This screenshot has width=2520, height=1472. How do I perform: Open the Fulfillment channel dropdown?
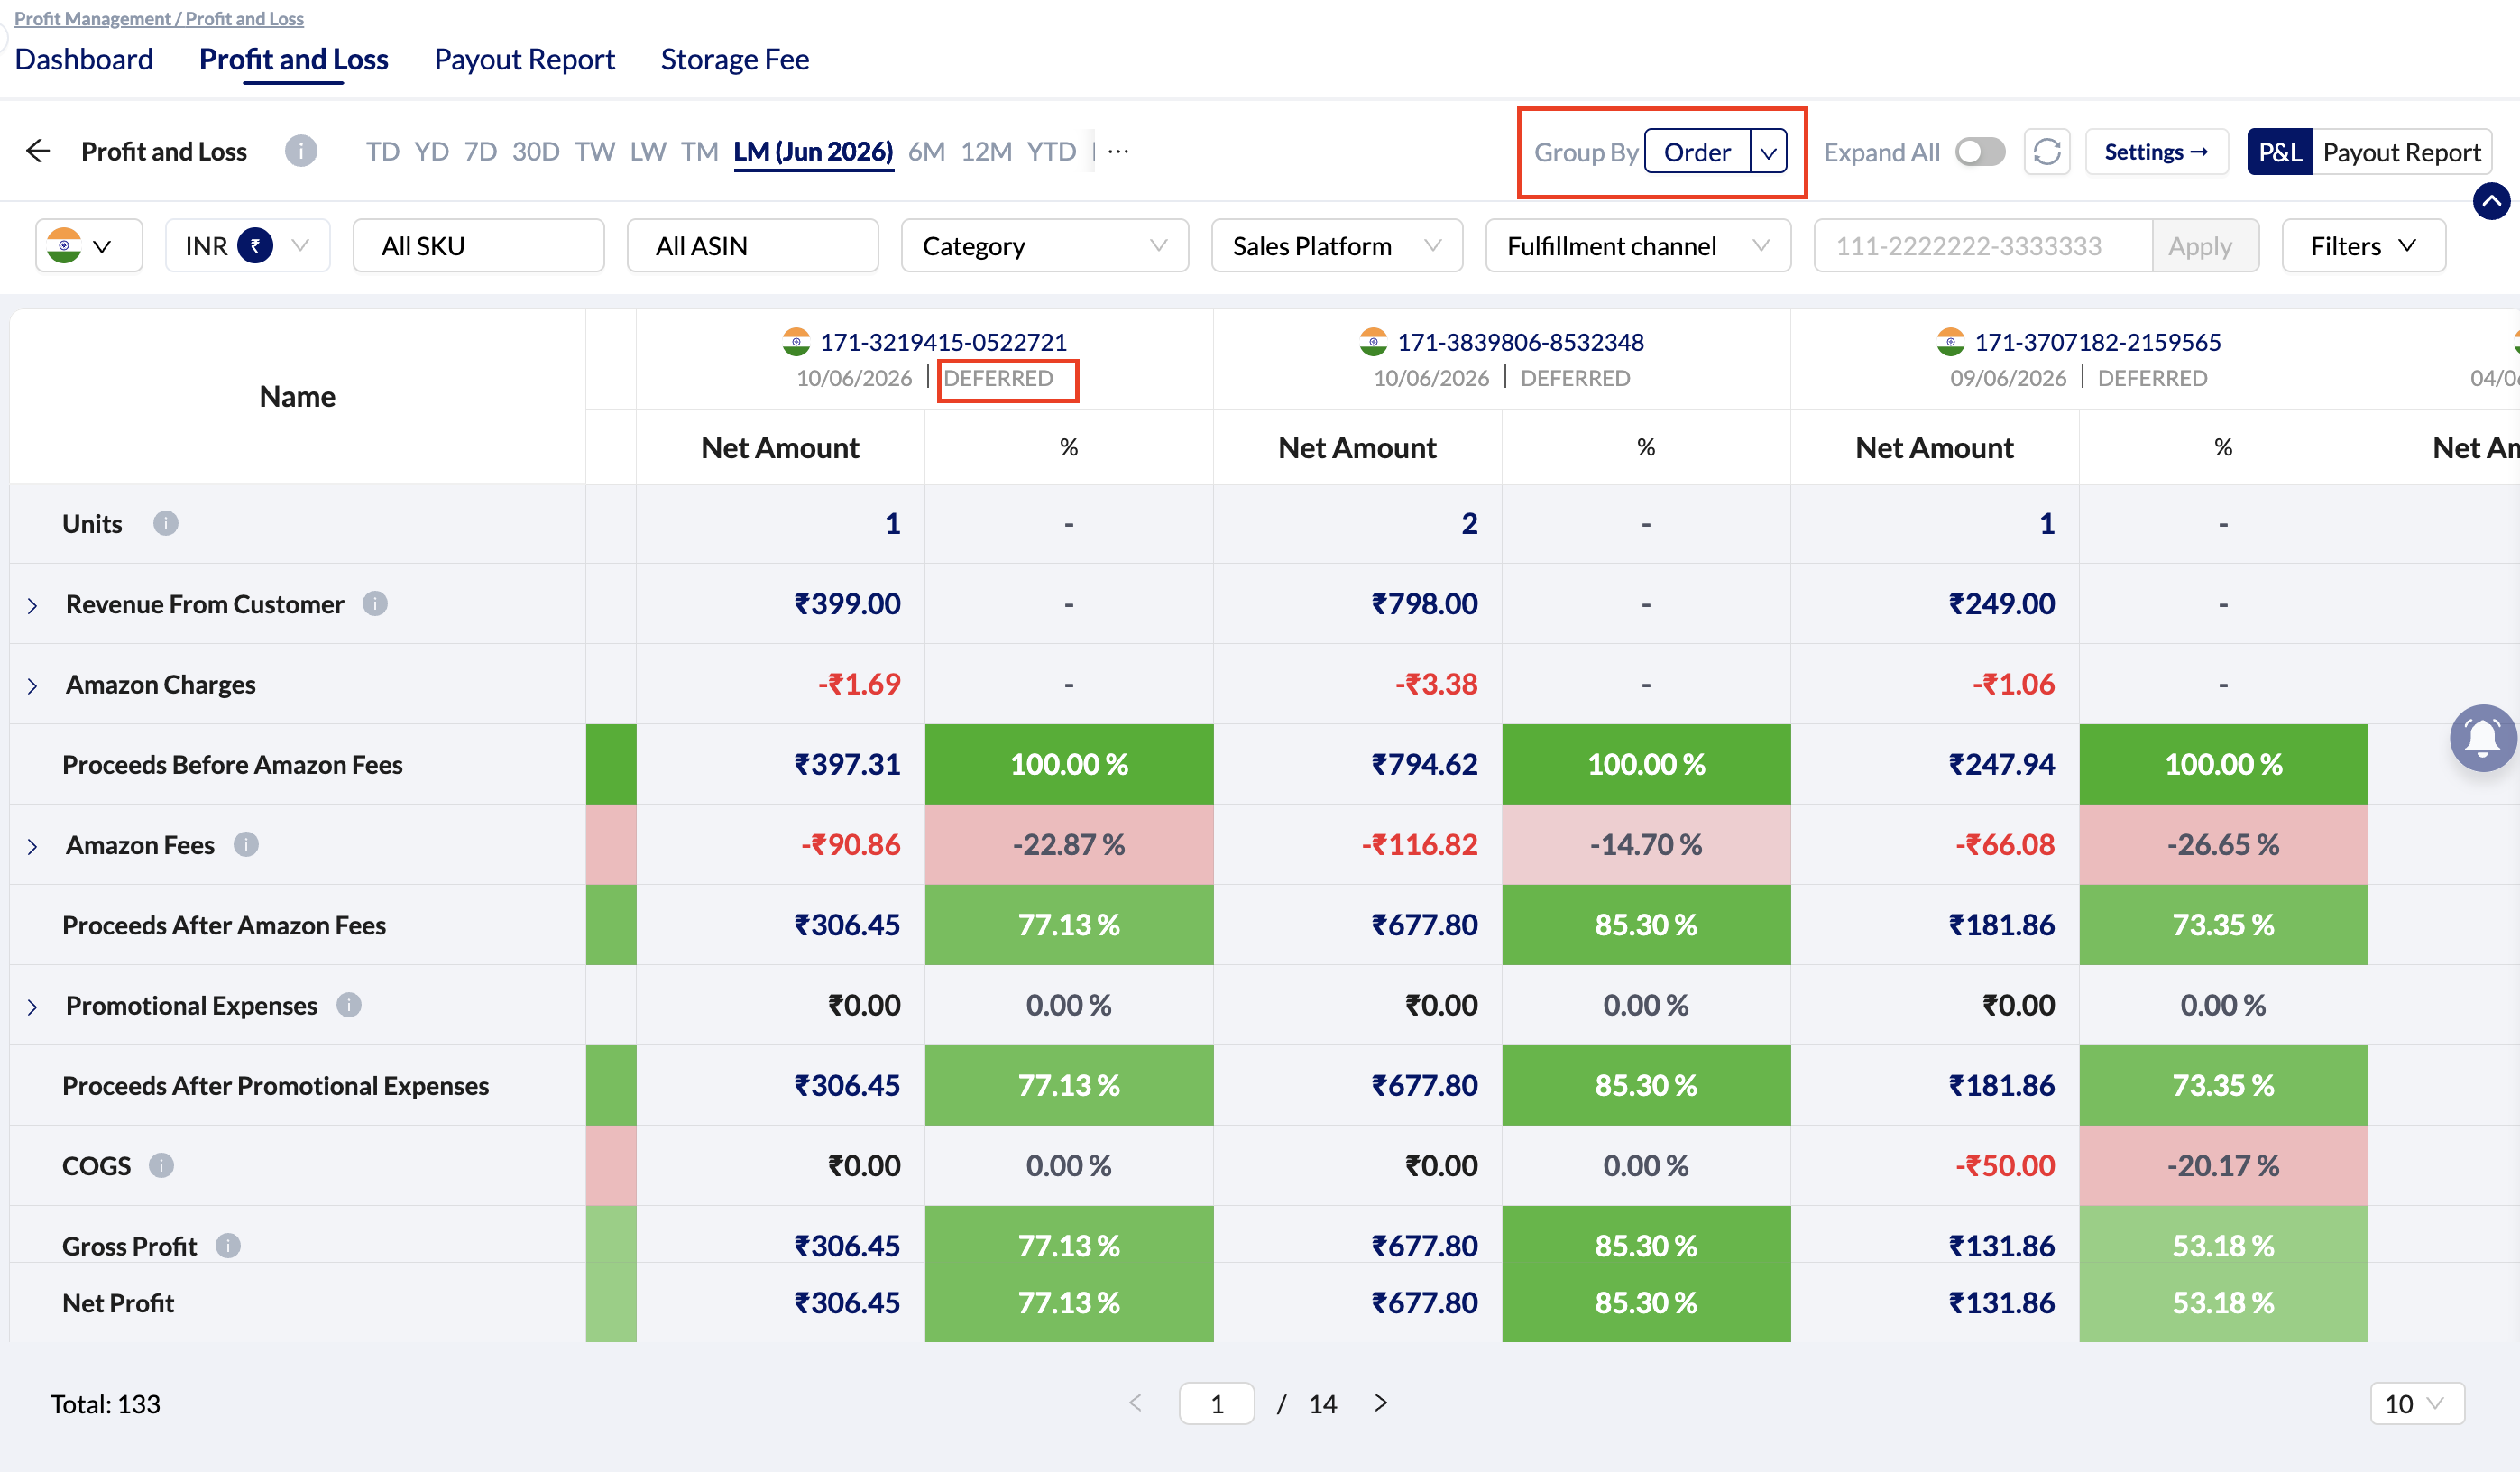[x=1637, y=246]
